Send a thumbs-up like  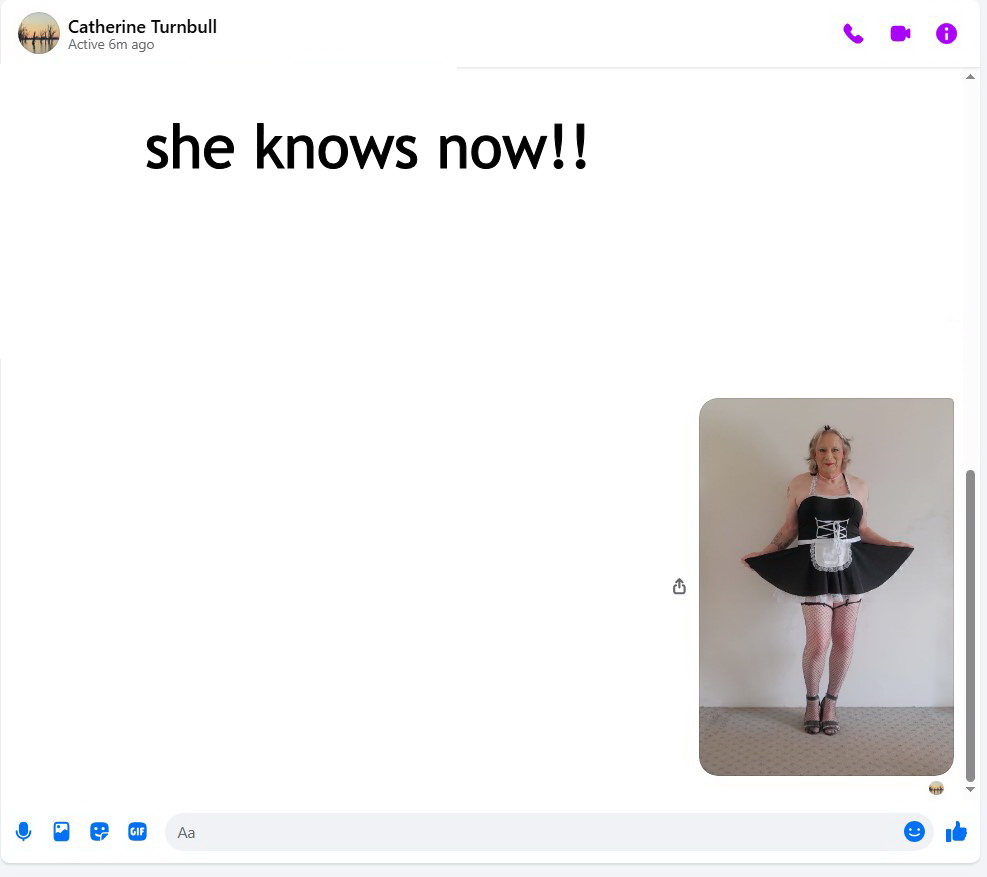[956, 832]
